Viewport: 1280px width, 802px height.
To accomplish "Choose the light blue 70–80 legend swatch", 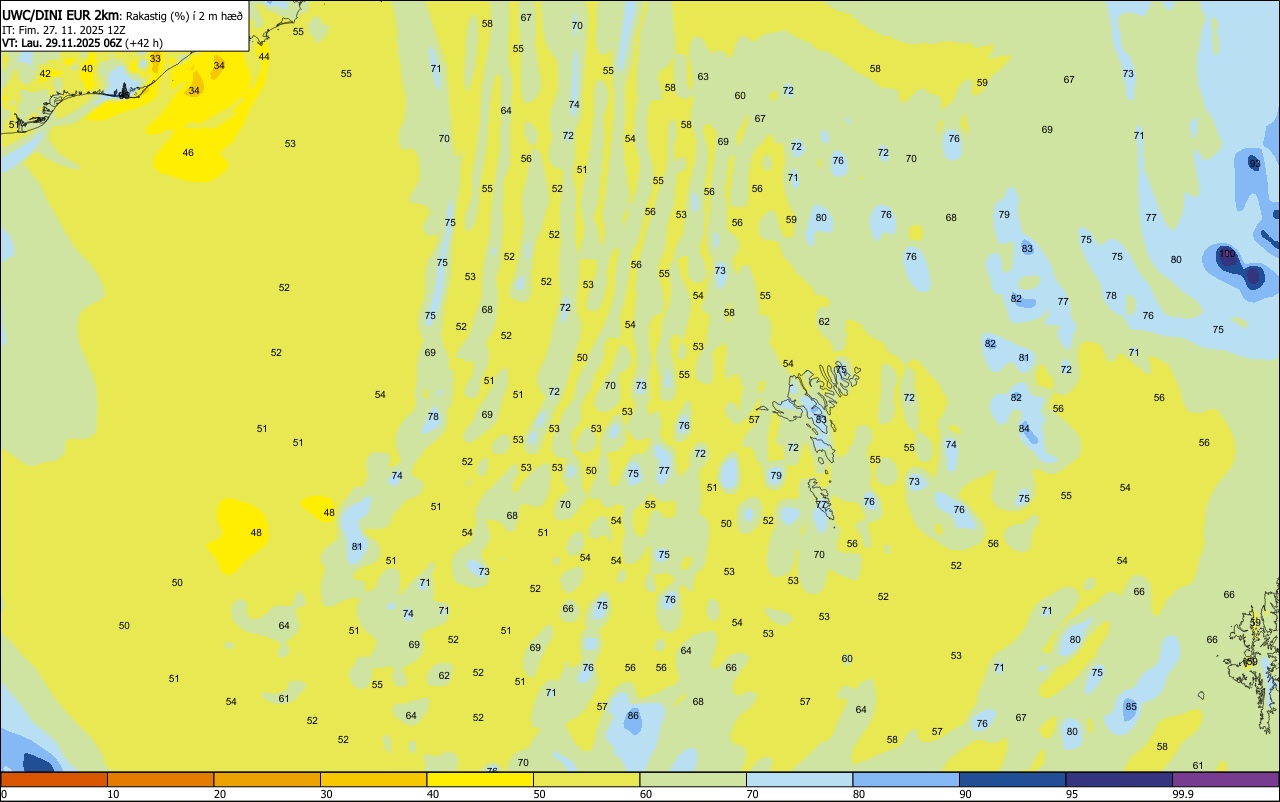I will (x=799, y=779).
